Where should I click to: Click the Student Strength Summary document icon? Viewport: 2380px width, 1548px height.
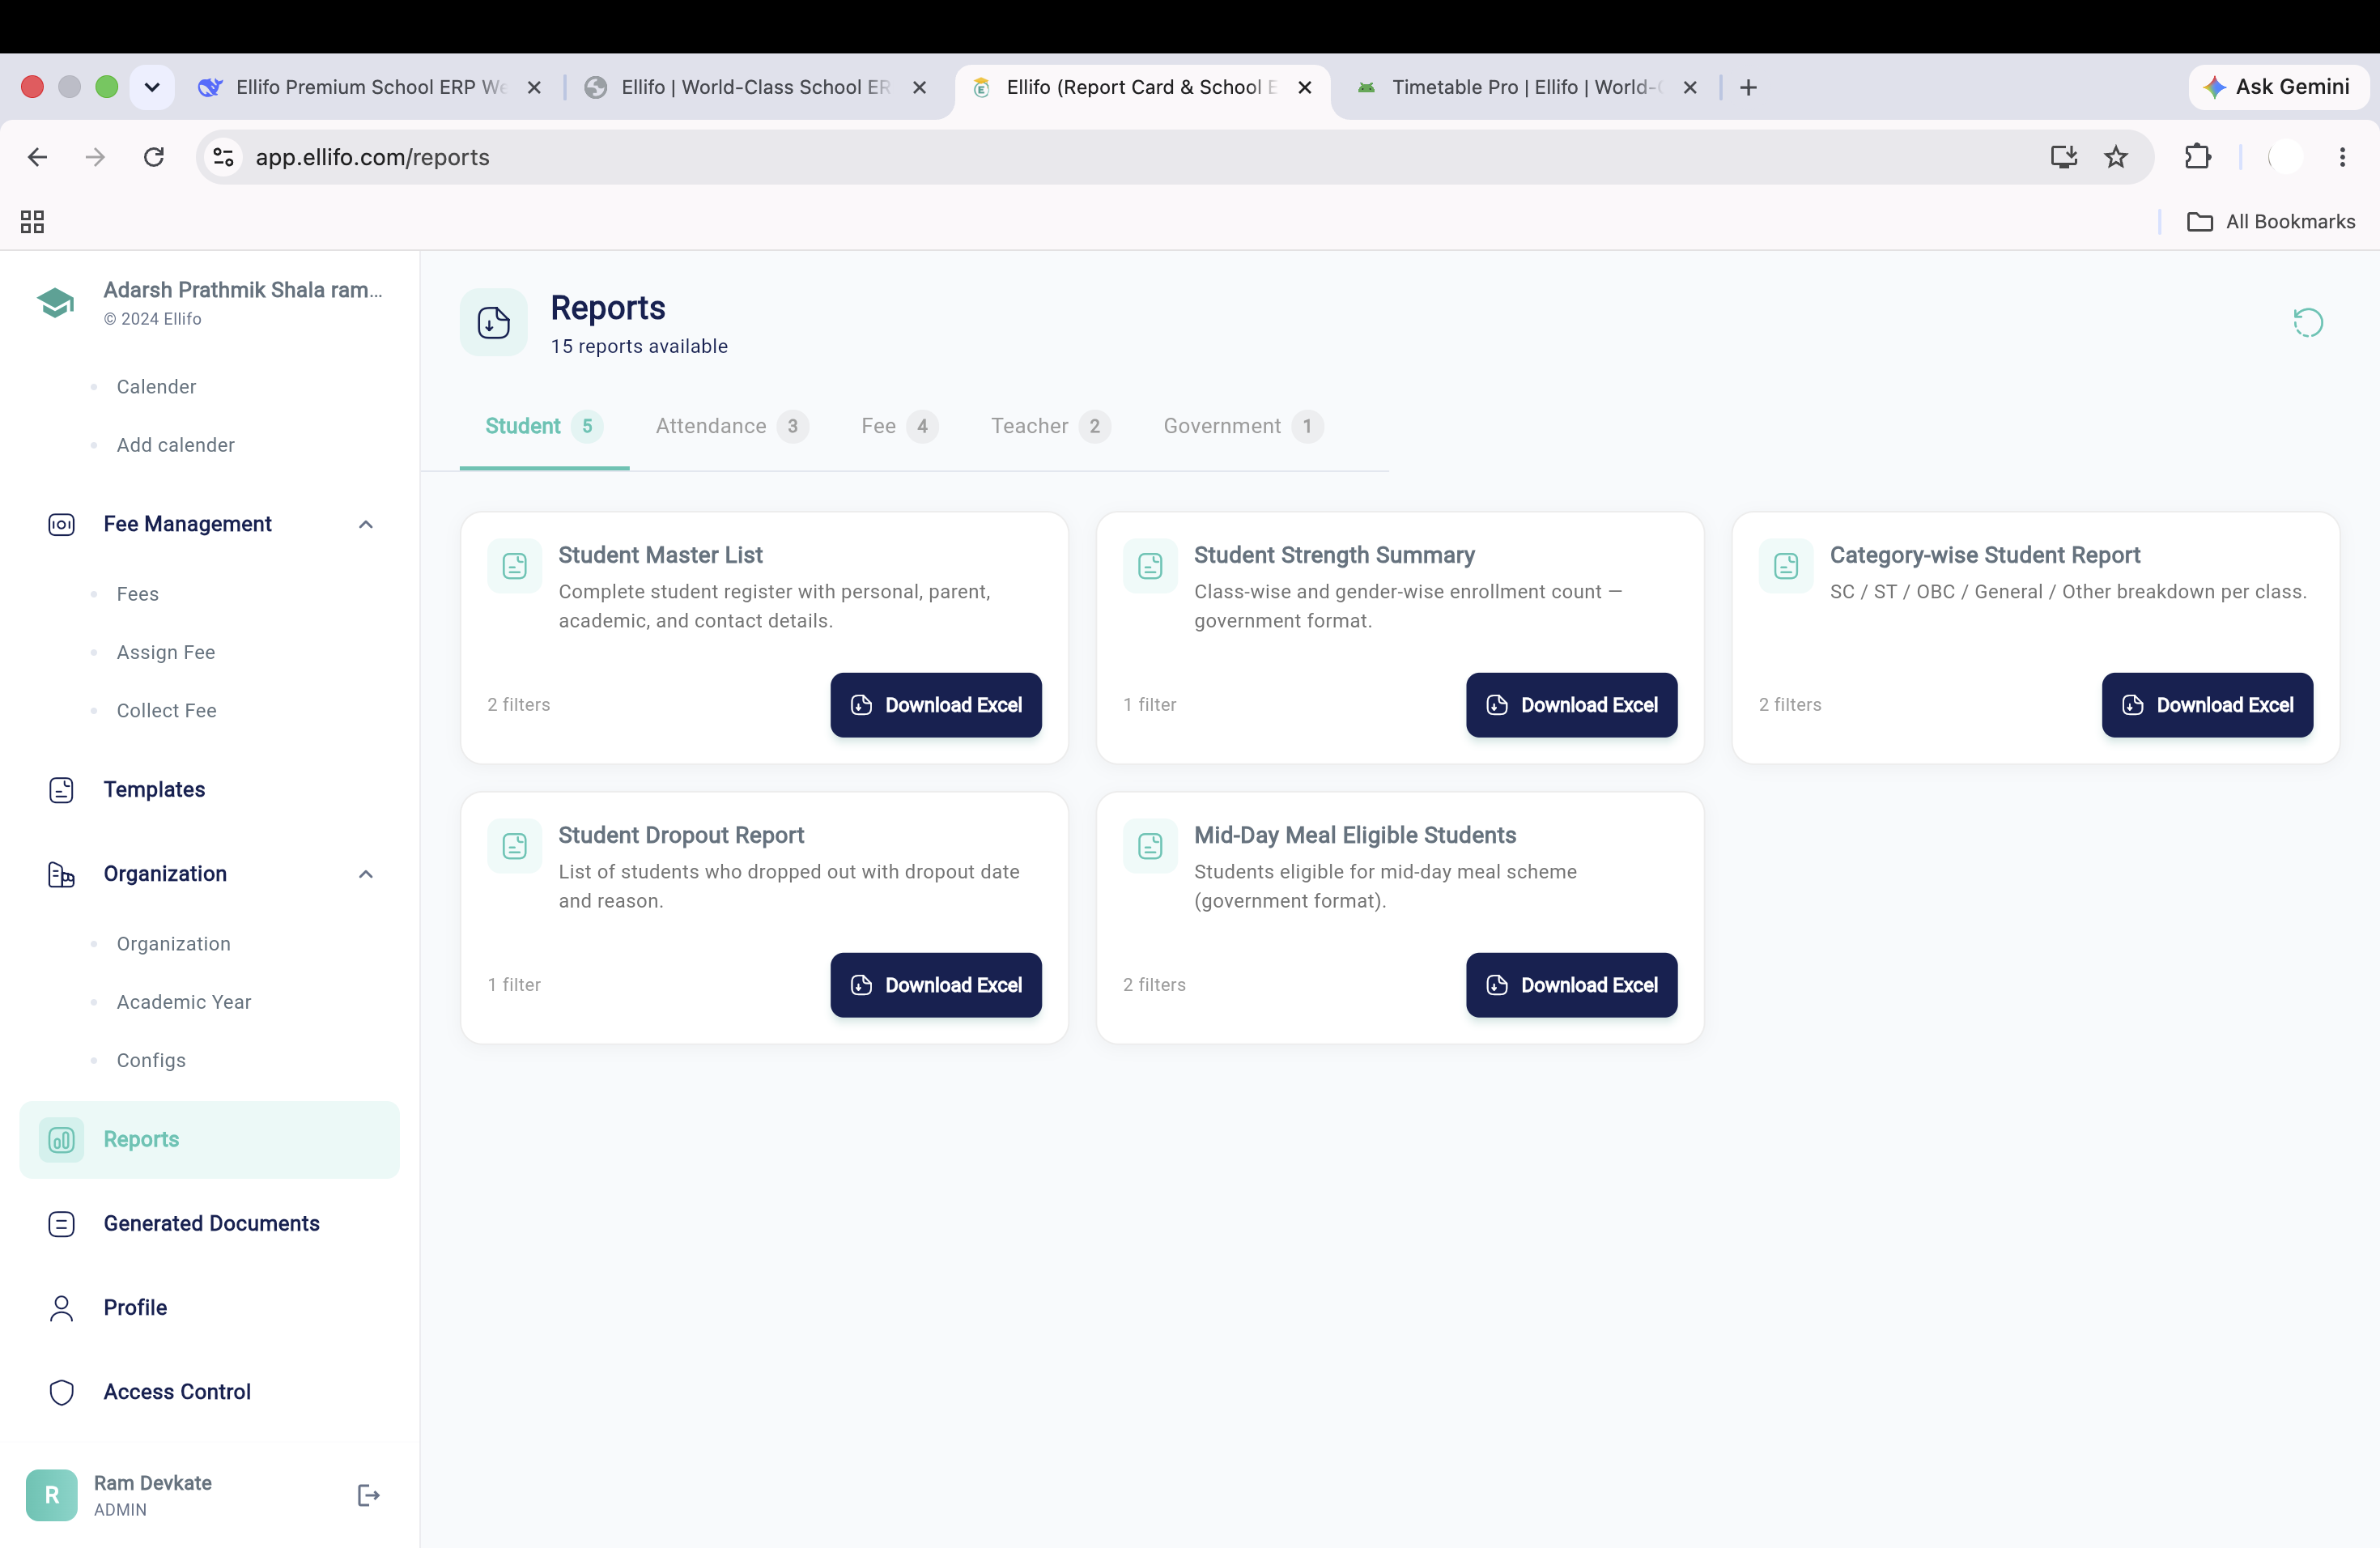tap(1150, 566)
